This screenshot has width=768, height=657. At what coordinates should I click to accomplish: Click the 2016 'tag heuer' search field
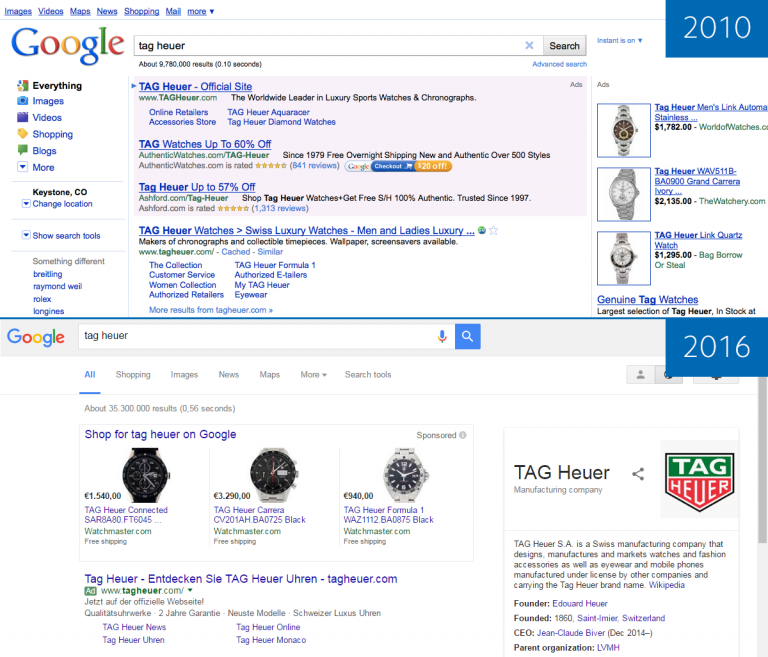pyautogui.click(x=255, y=336)
